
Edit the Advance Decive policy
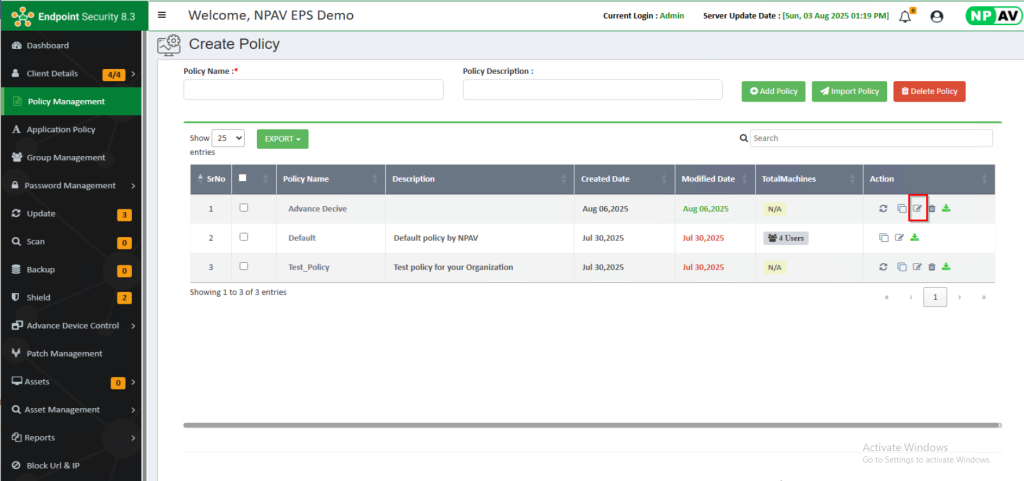(917, 209)
